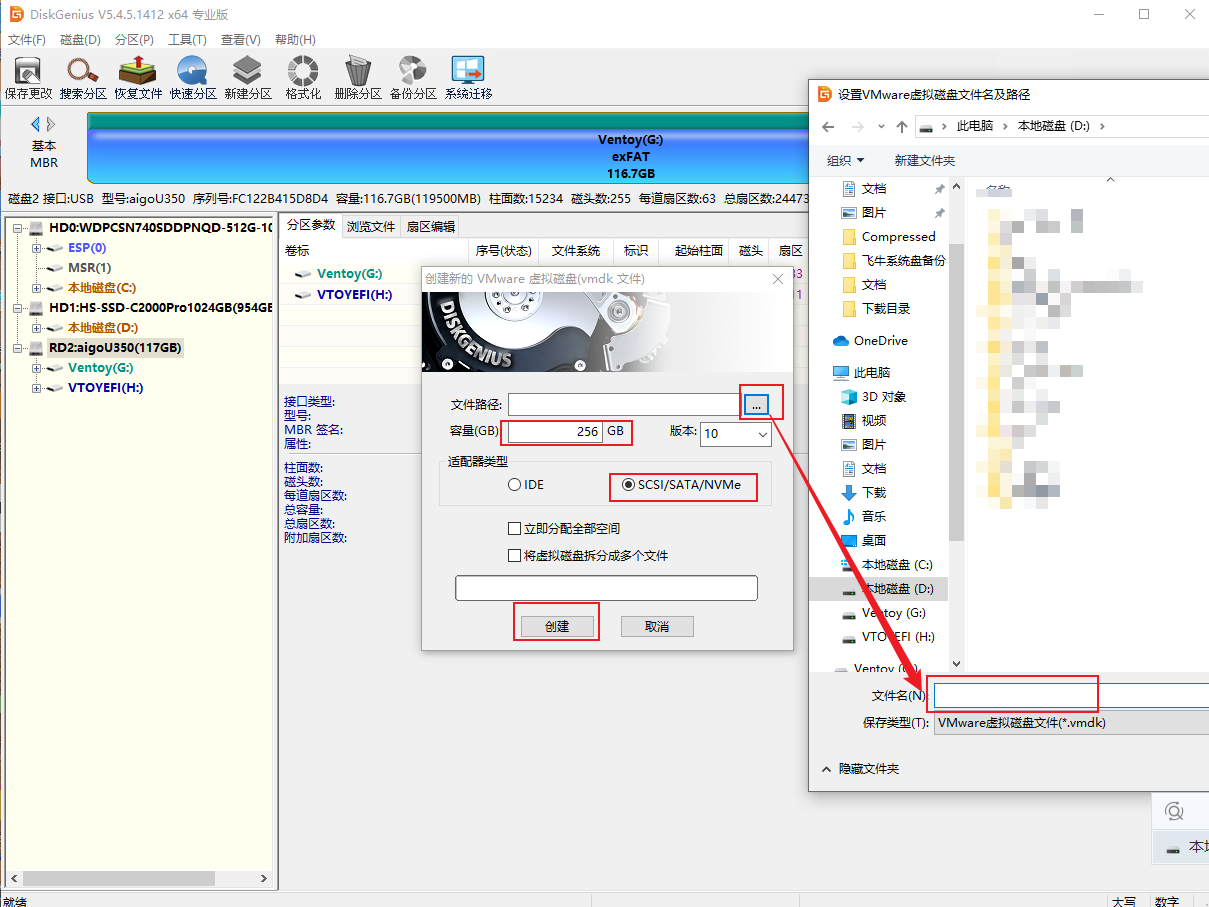
Task: Click 隐藏文件夹 in save dialog
Action: pyautogui.click(x=860, y=769)
